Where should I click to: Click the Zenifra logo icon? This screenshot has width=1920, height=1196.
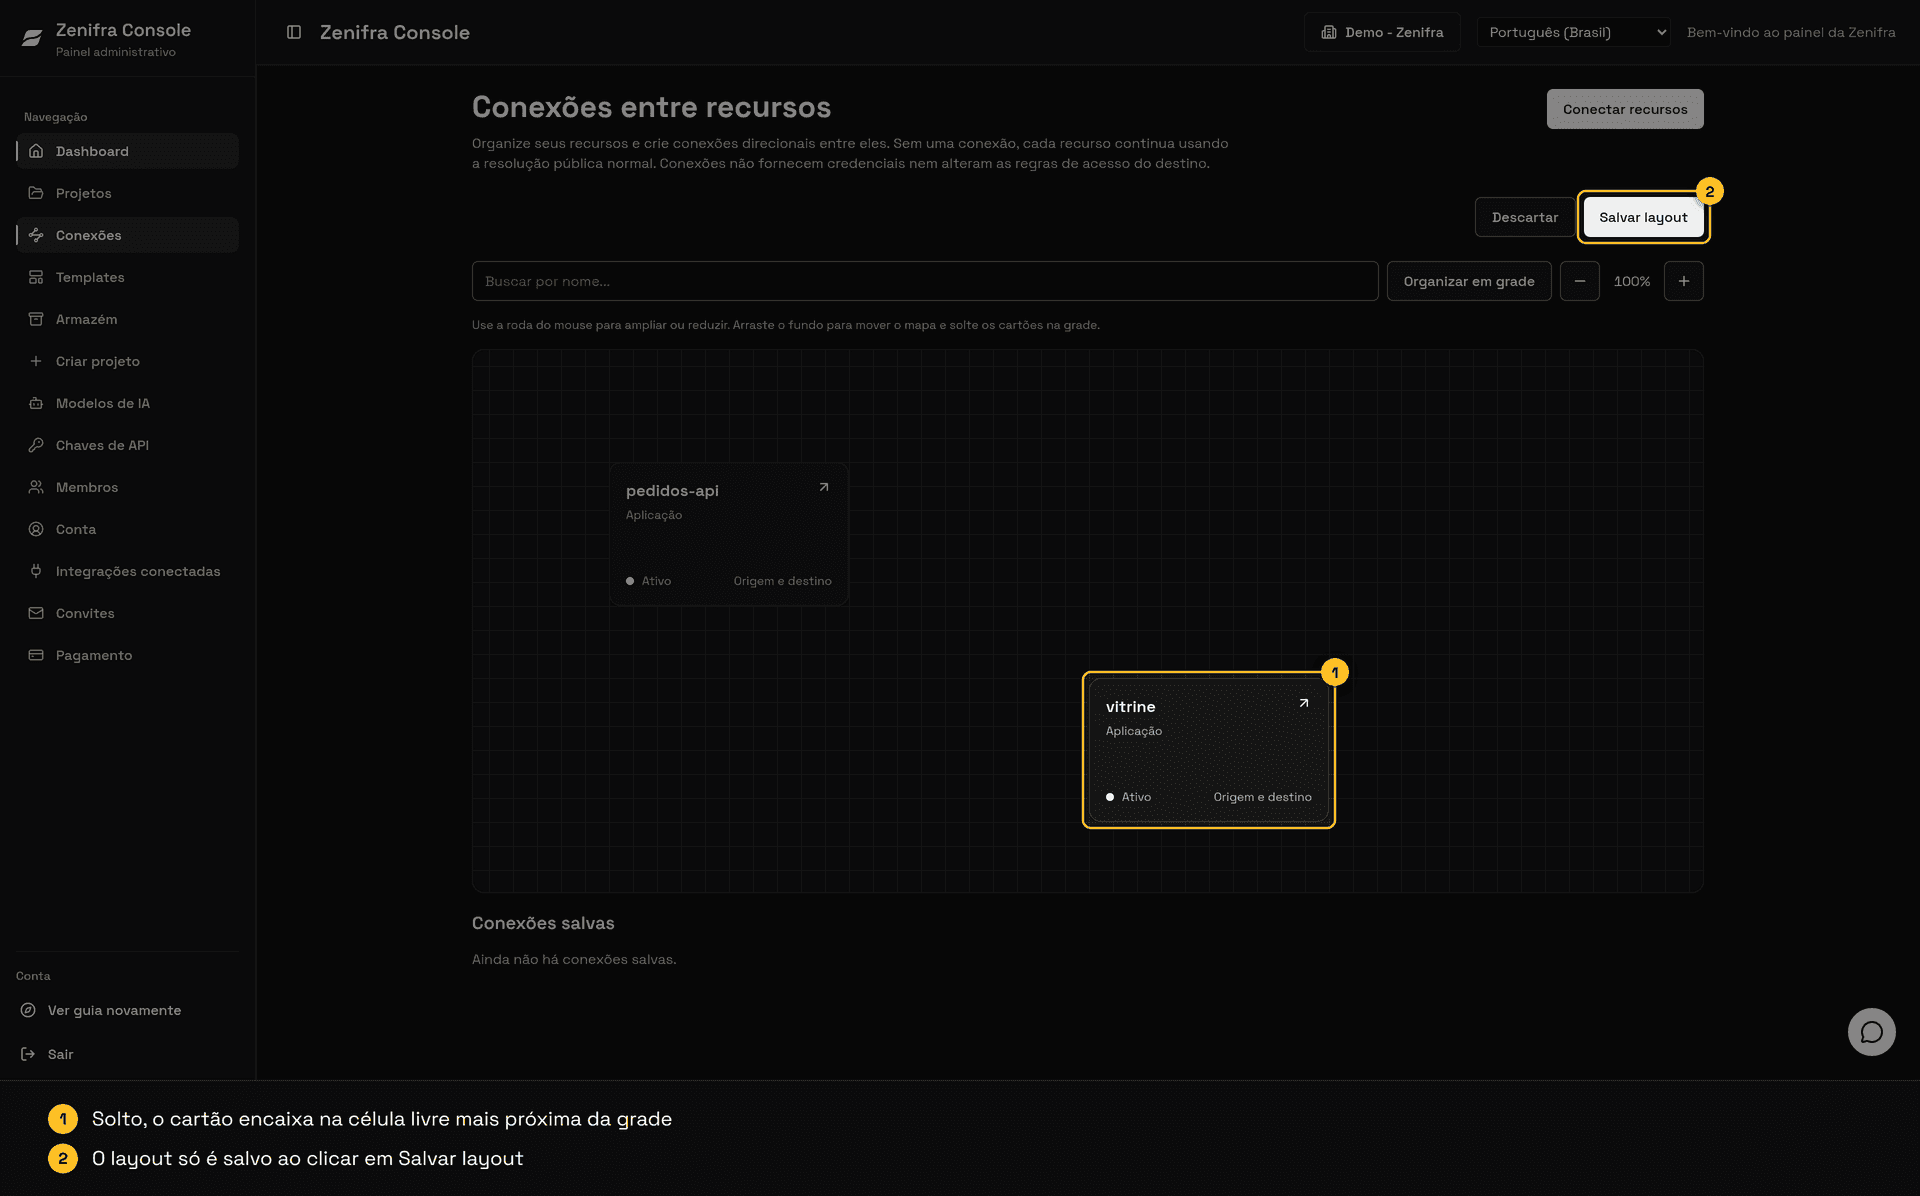click(x=32, y=38)
